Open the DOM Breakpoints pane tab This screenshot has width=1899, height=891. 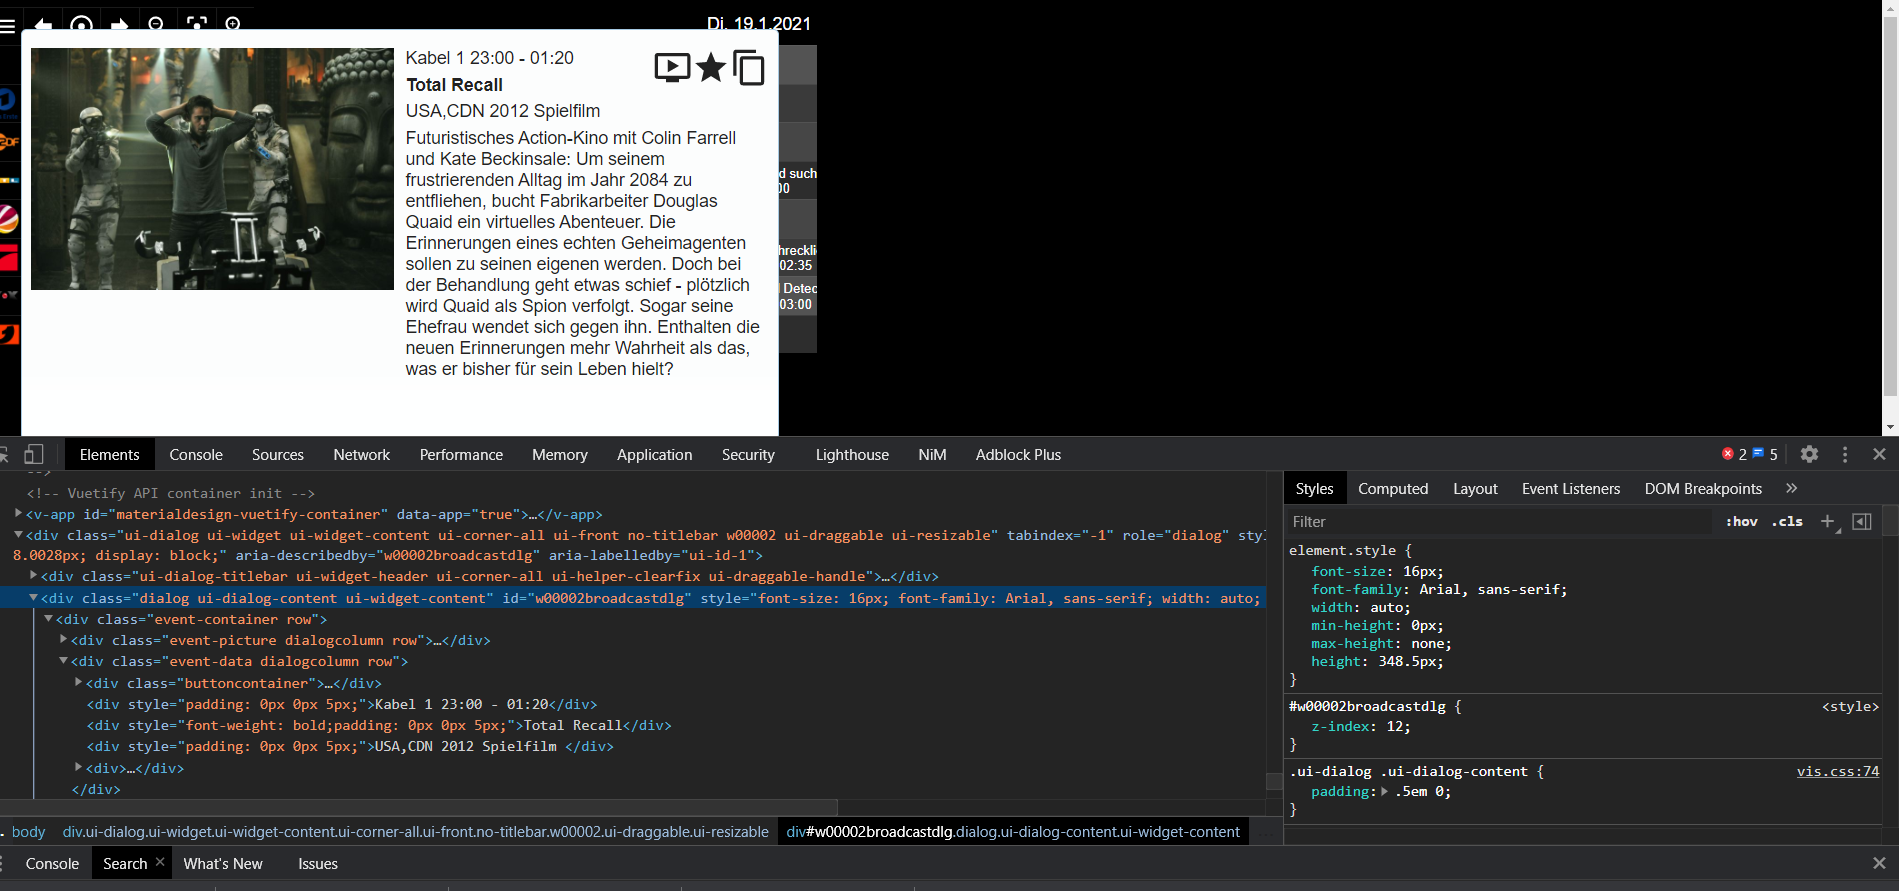tap(1703, 488)
